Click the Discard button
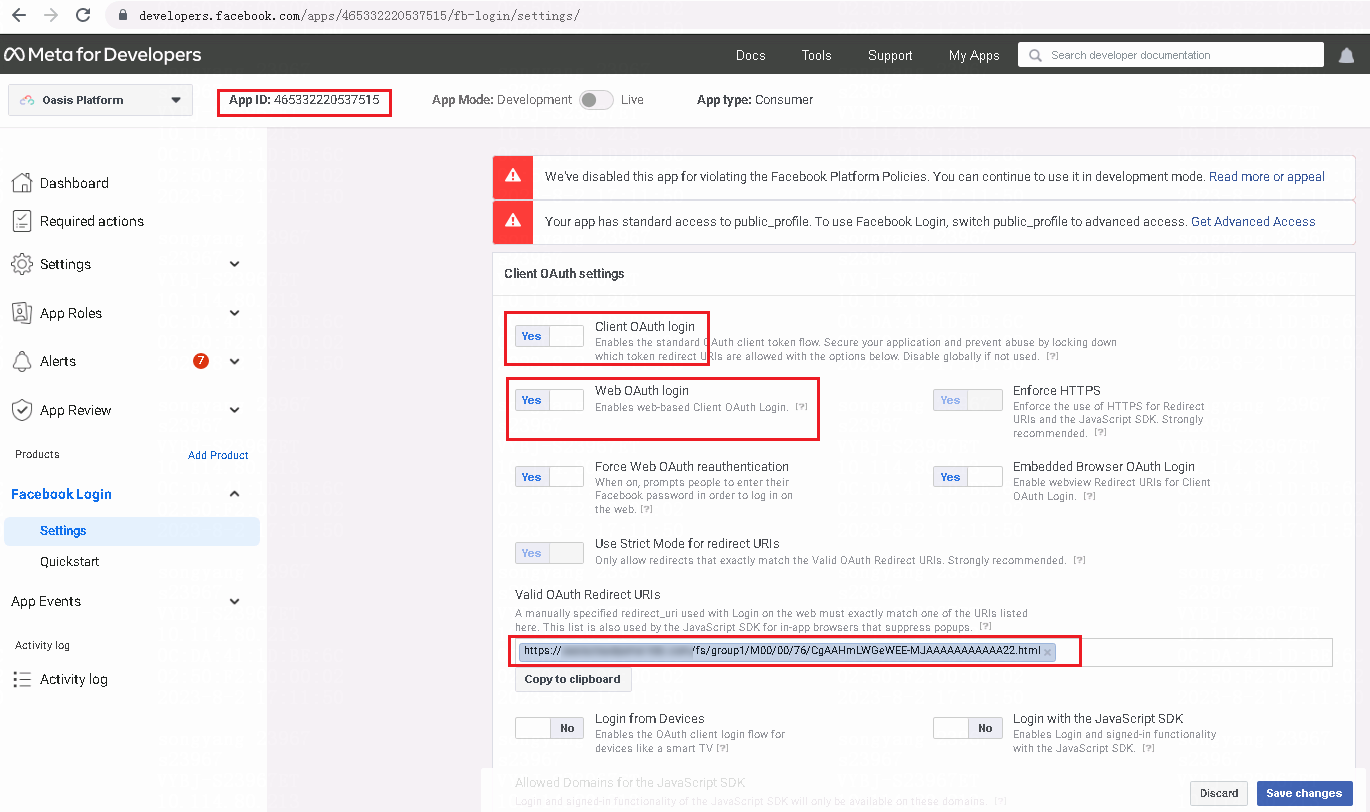Image resolution: width=1370 pixels, height=812 pixels. pyautogui.click(x=1219, y=793)
